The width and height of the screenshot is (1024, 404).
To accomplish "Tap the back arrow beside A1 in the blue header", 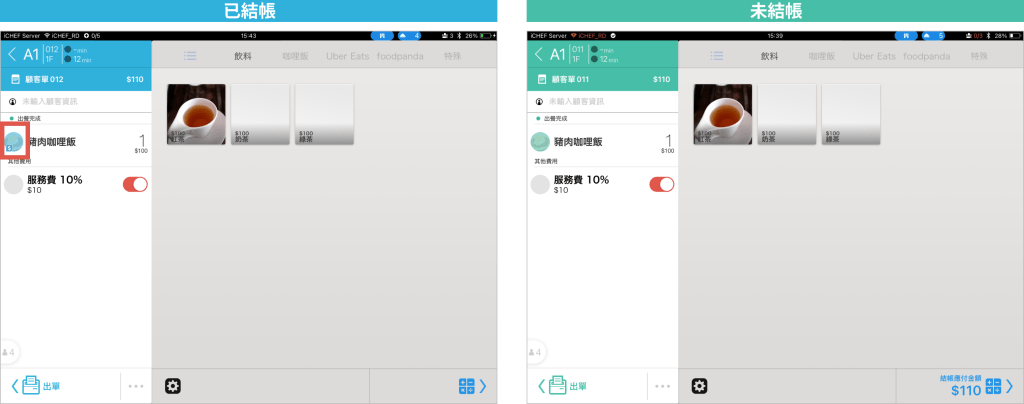I will (x=12, y=54).
